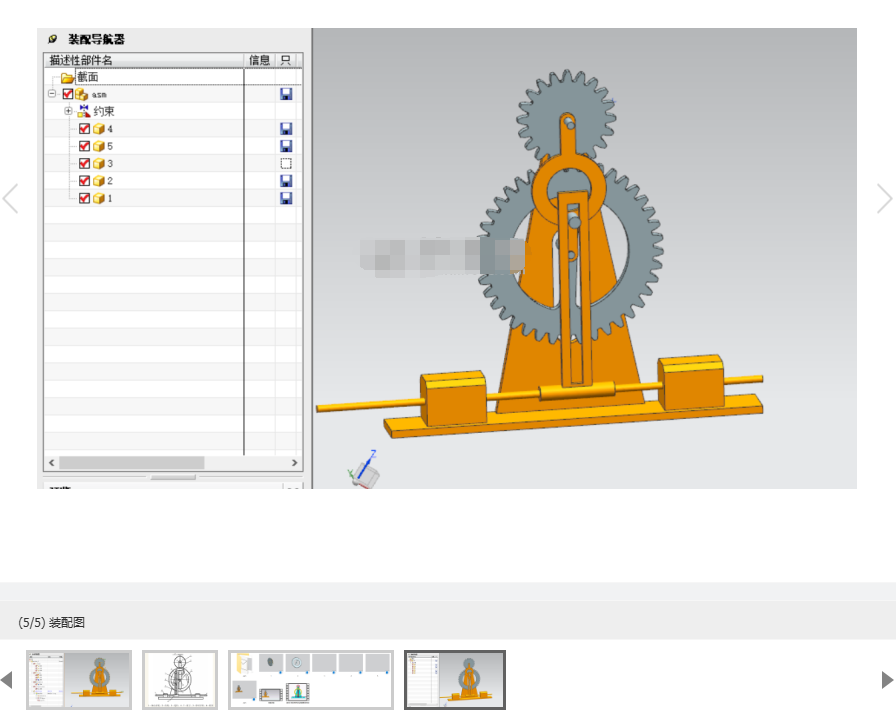Click the navigator horizontal scrollbar thumb
This screenshot has width=896, height=716.
[x=132, y=462]
